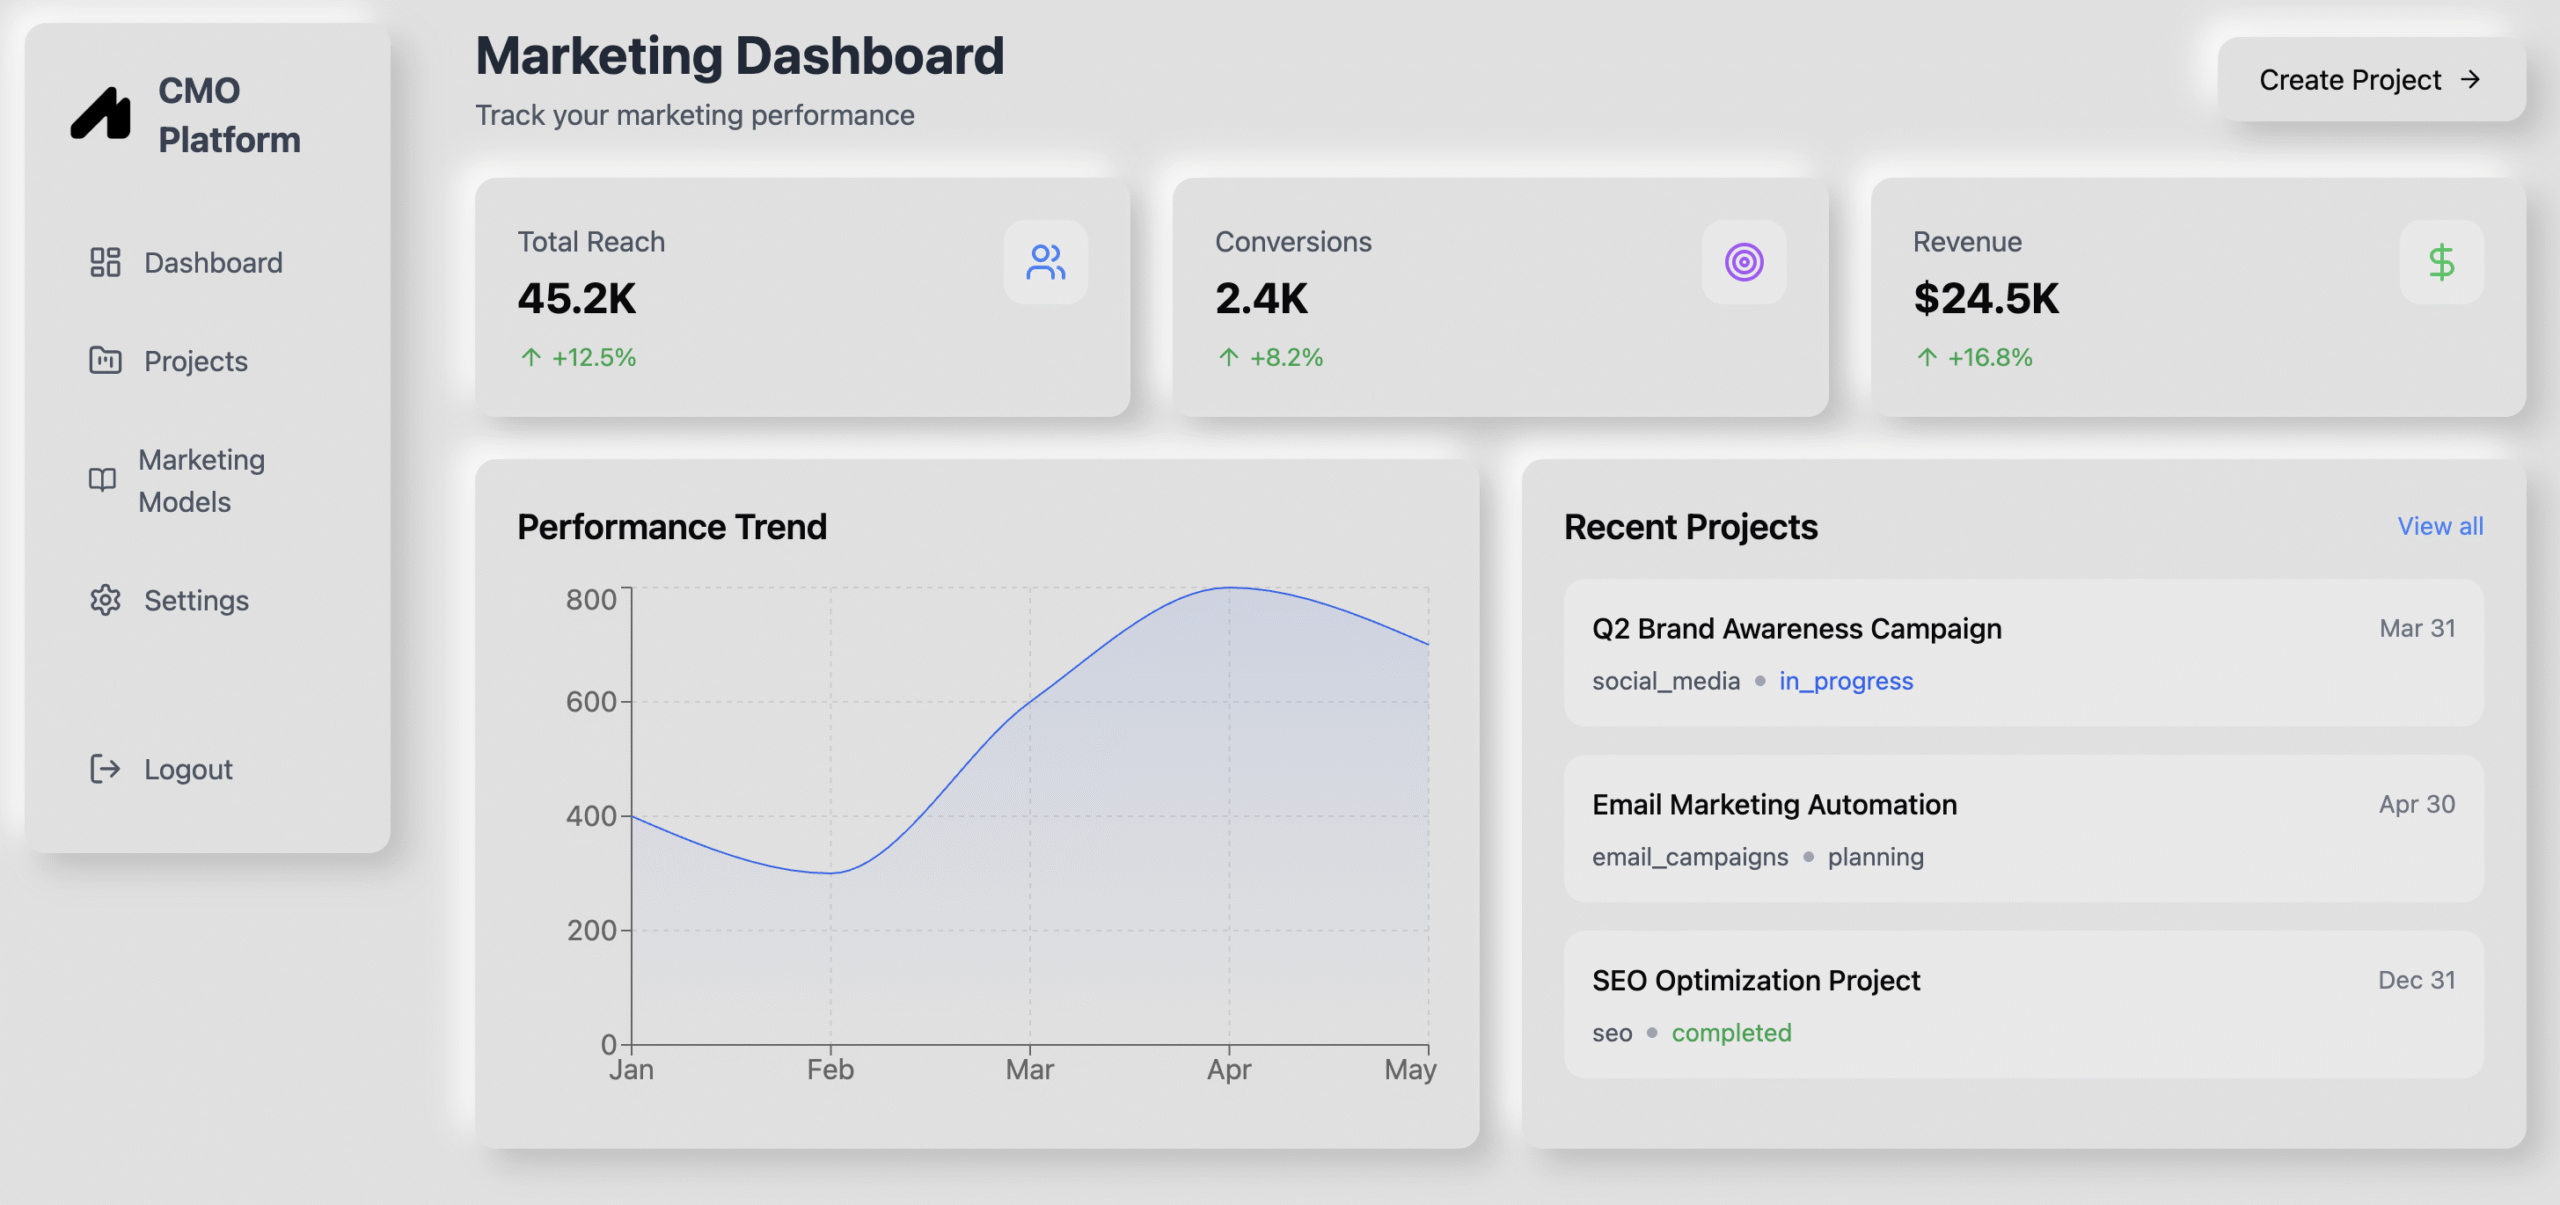Click the Settings gear icon
2560x1205 pixels.
[x=105, y=600]
